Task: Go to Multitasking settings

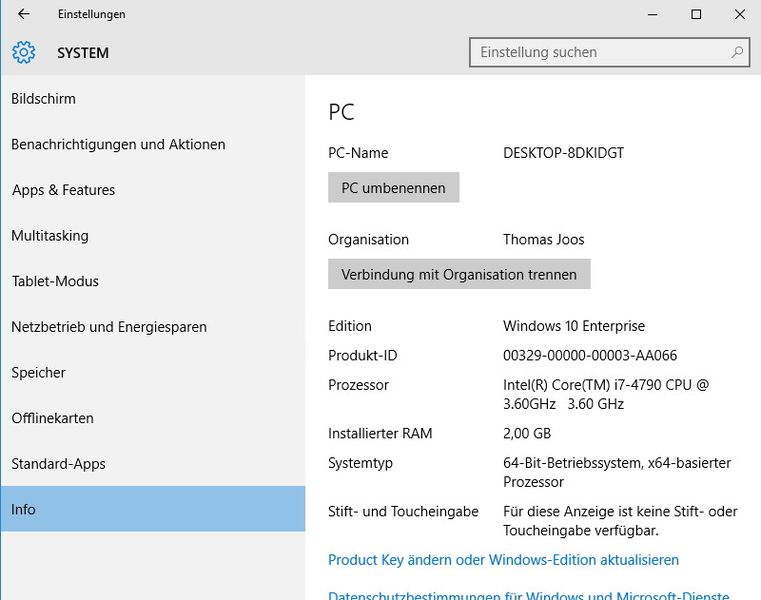Action: [50, 236]
